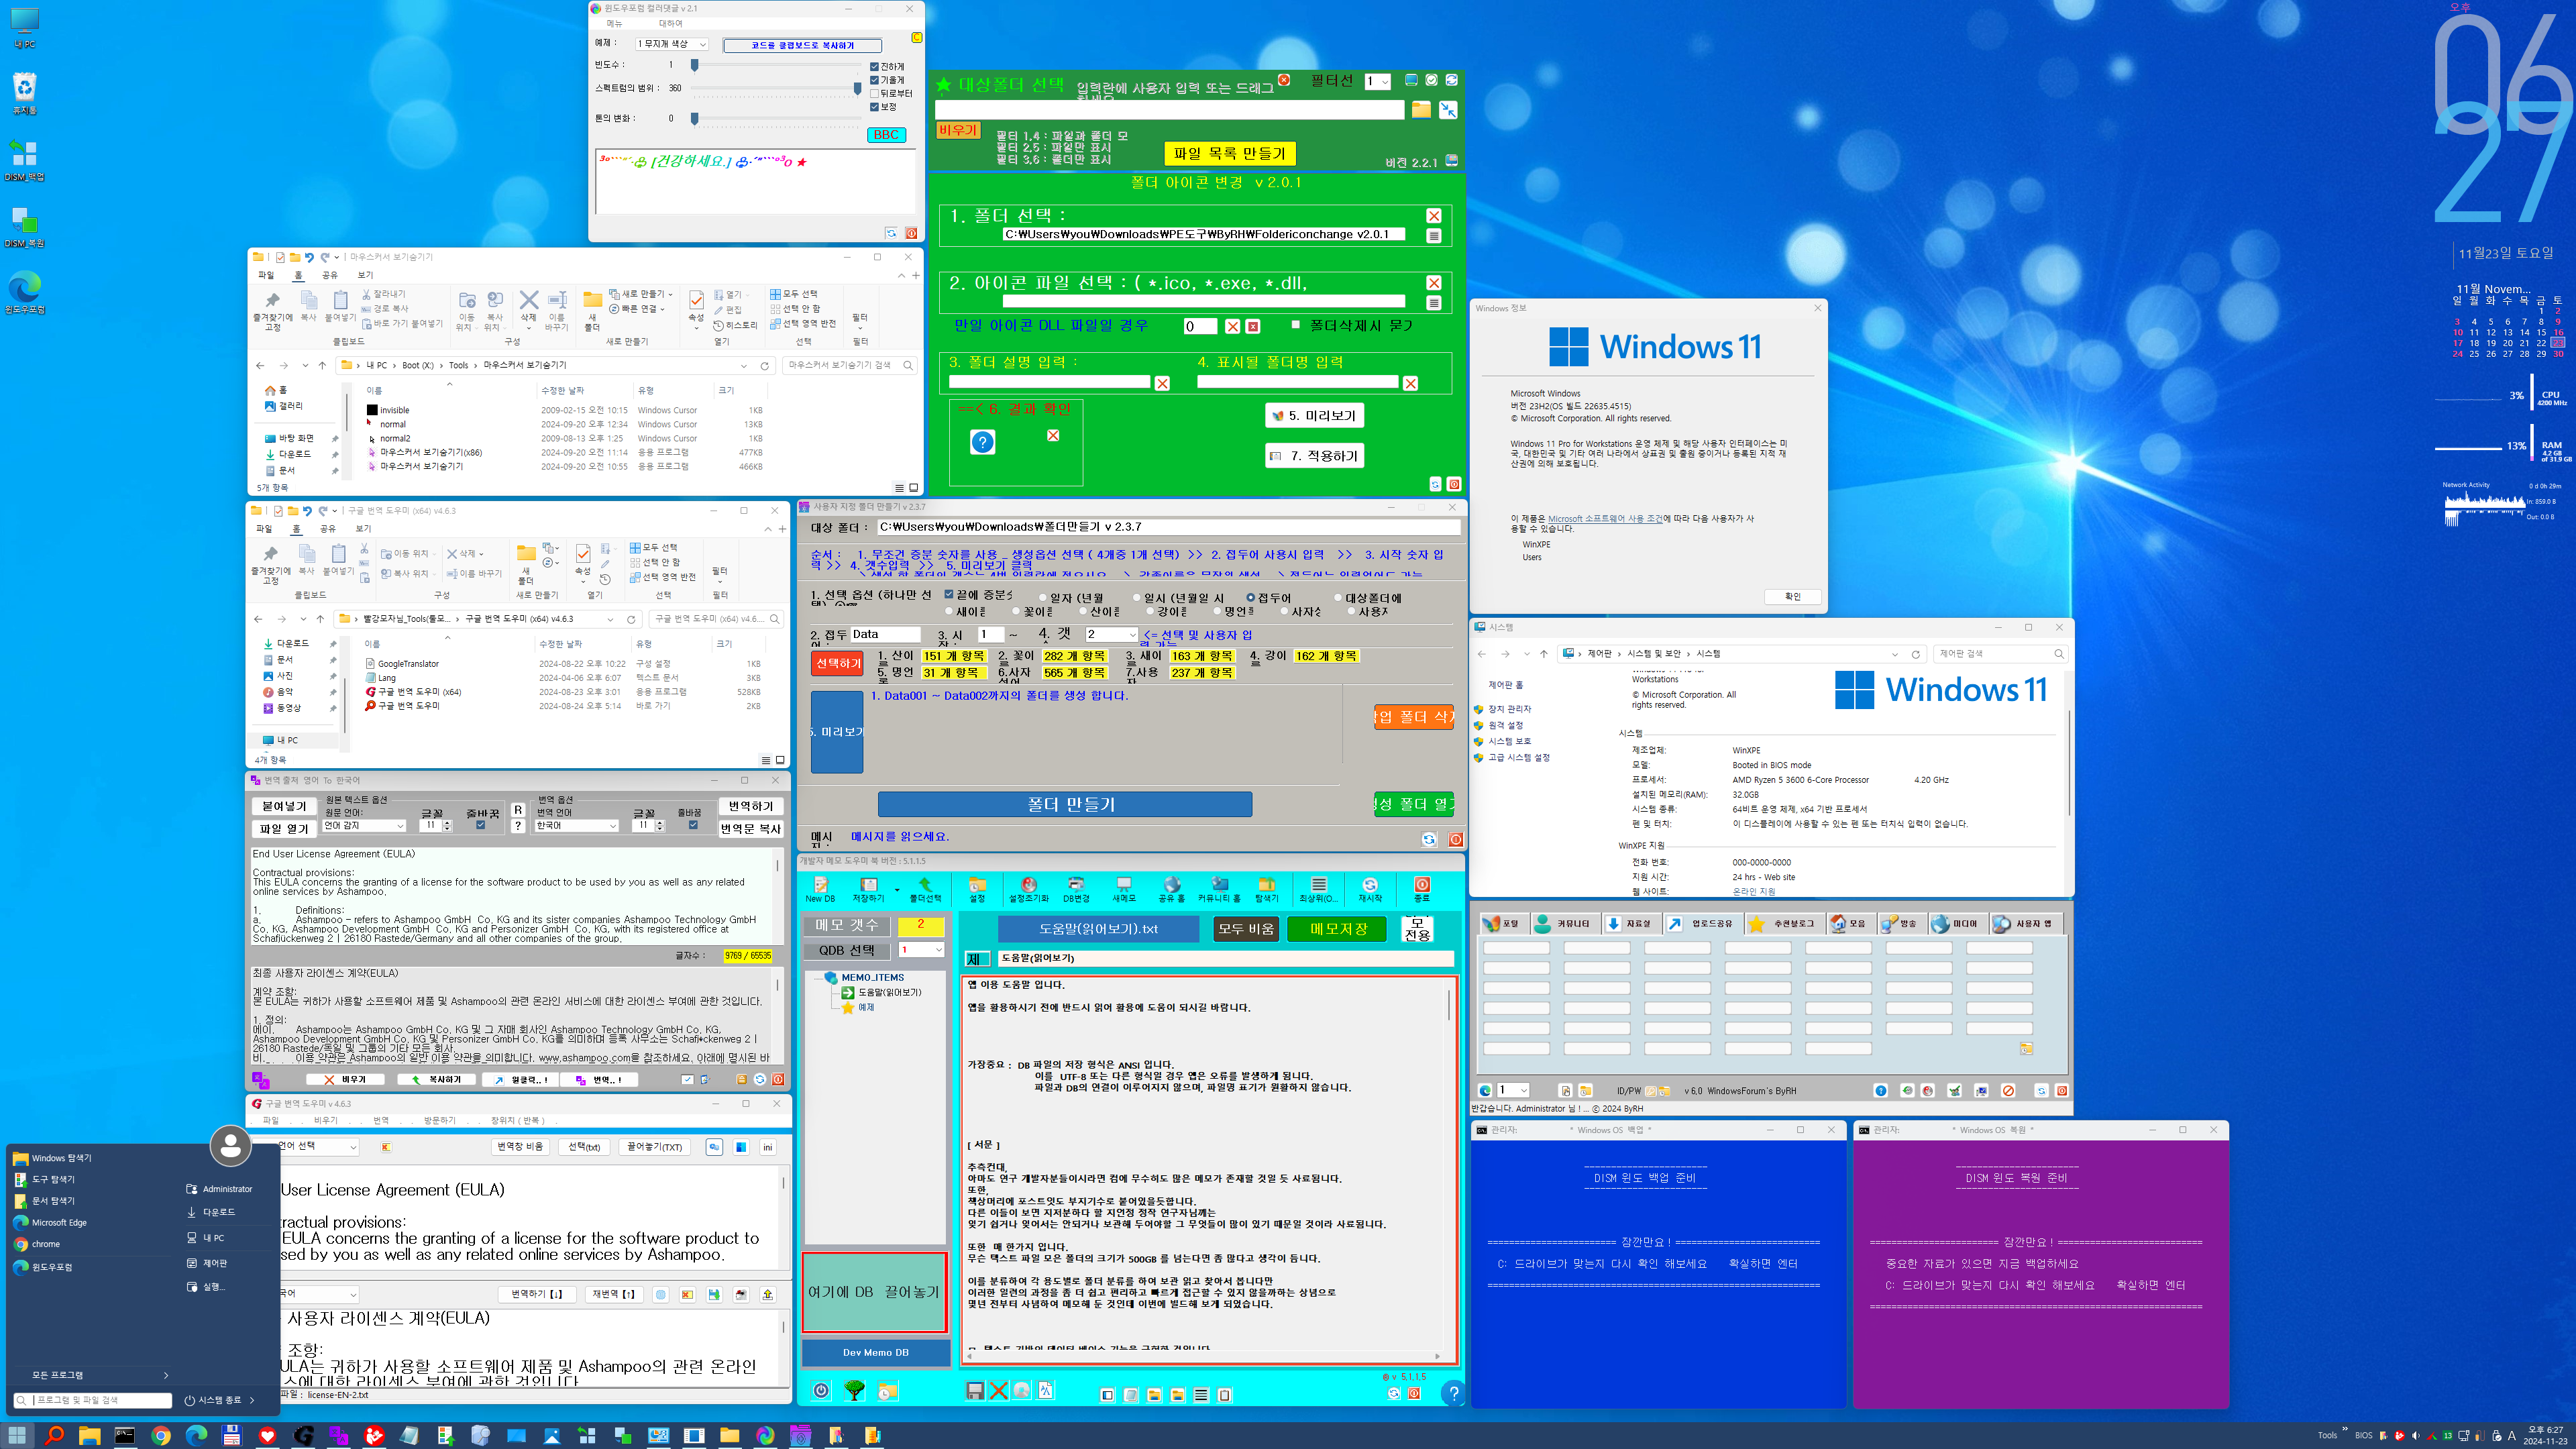Click 번역하기 button in translation window
Screen dimensions: 2576x1449
(x=750, y=806)
